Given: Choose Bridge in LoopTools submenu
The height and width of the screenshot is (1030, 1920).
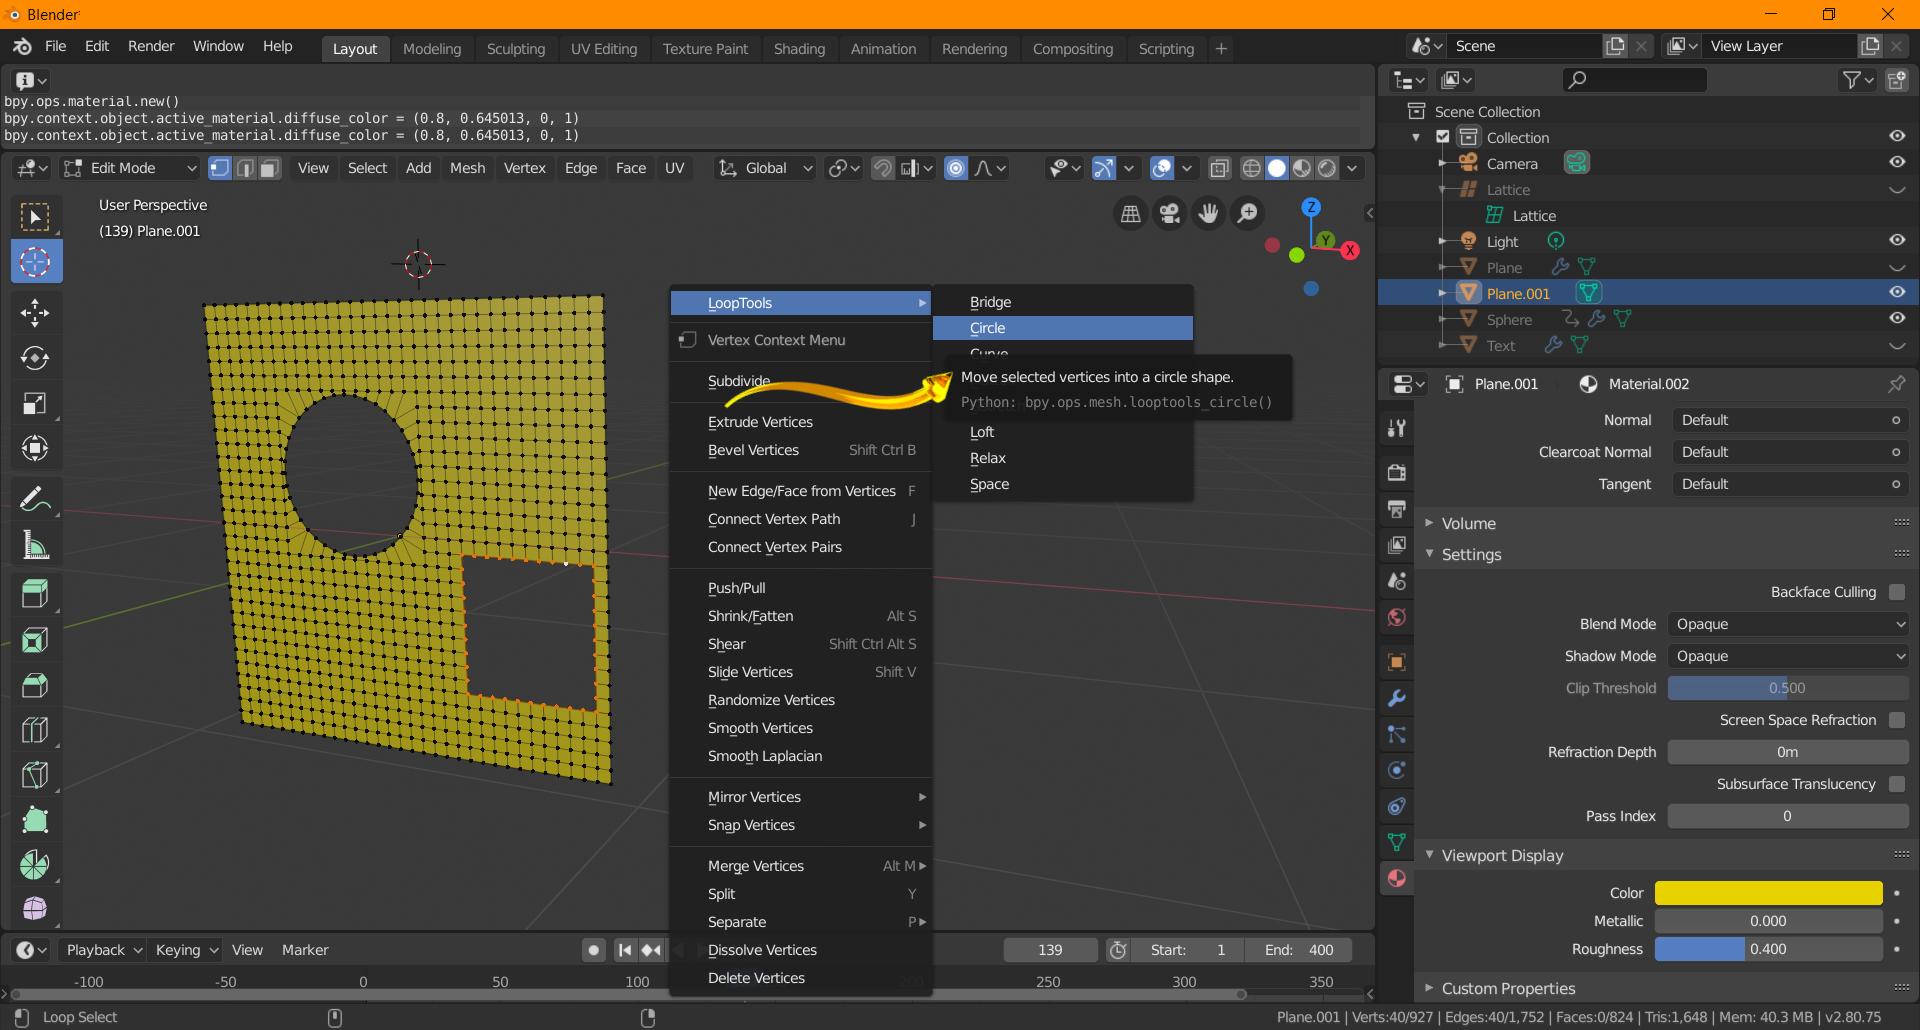Looking at the screenshot, I should (x=1063, y=302).
